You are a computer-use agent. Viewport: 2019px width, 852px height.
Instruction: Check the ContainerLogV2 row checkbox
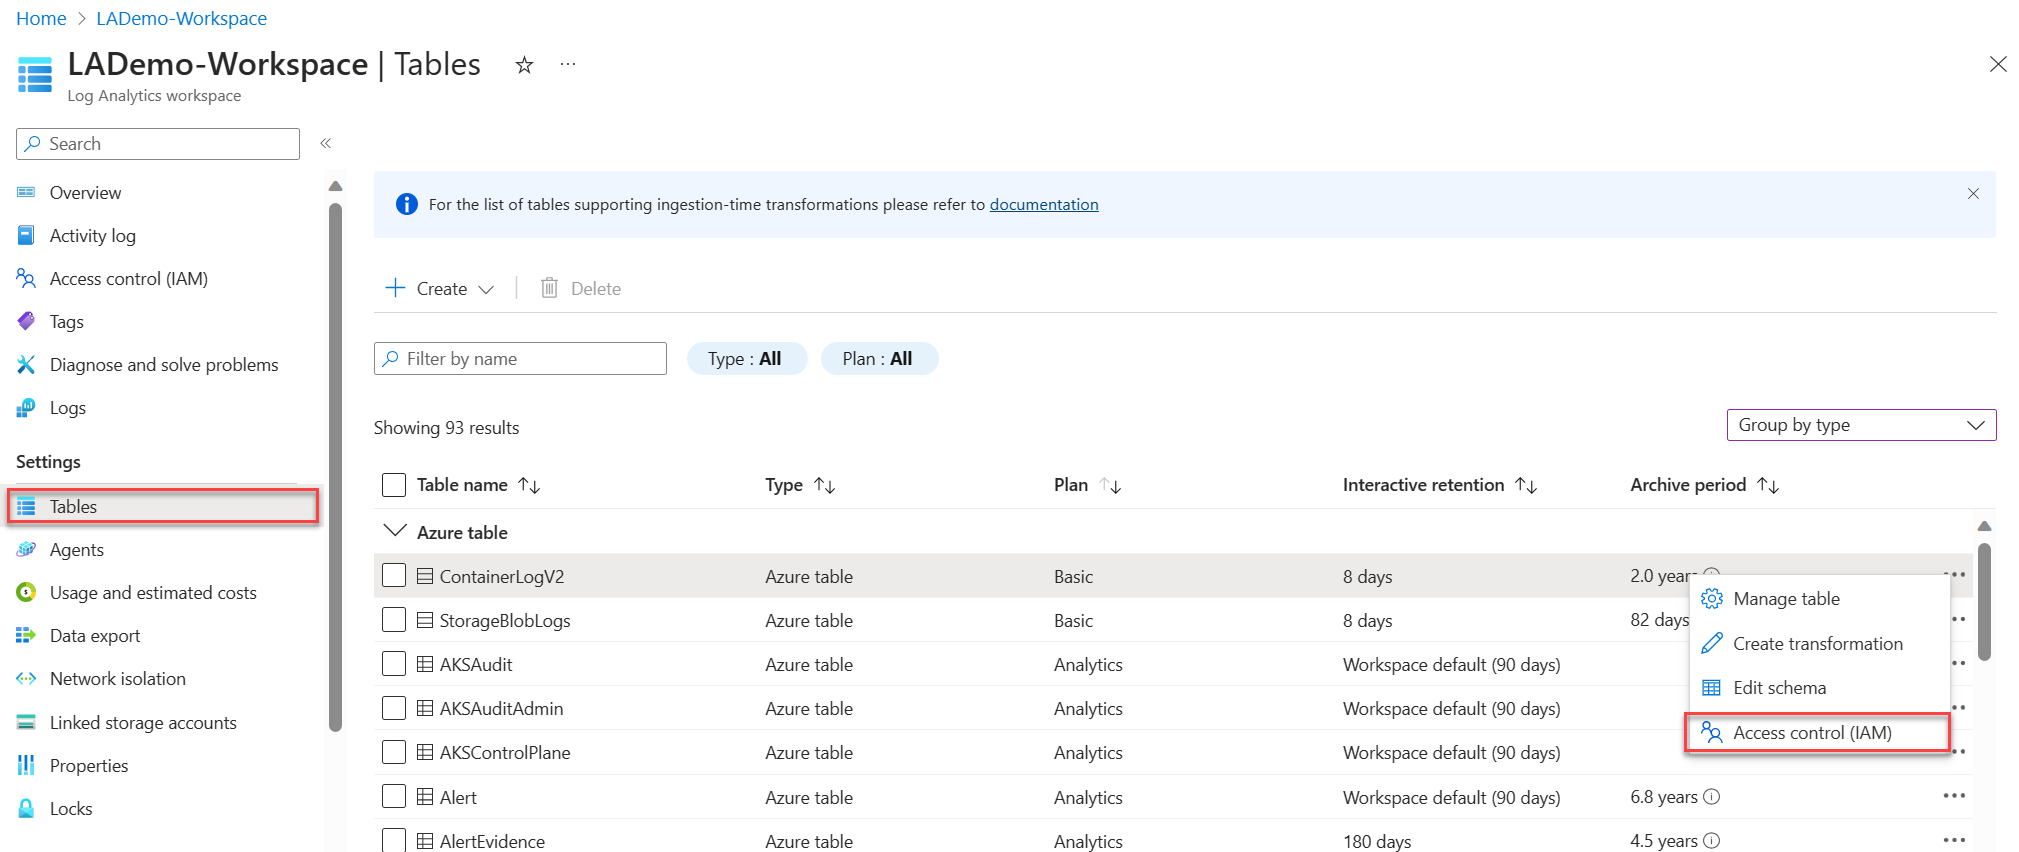pyautogui.click(x=394, y=576)
